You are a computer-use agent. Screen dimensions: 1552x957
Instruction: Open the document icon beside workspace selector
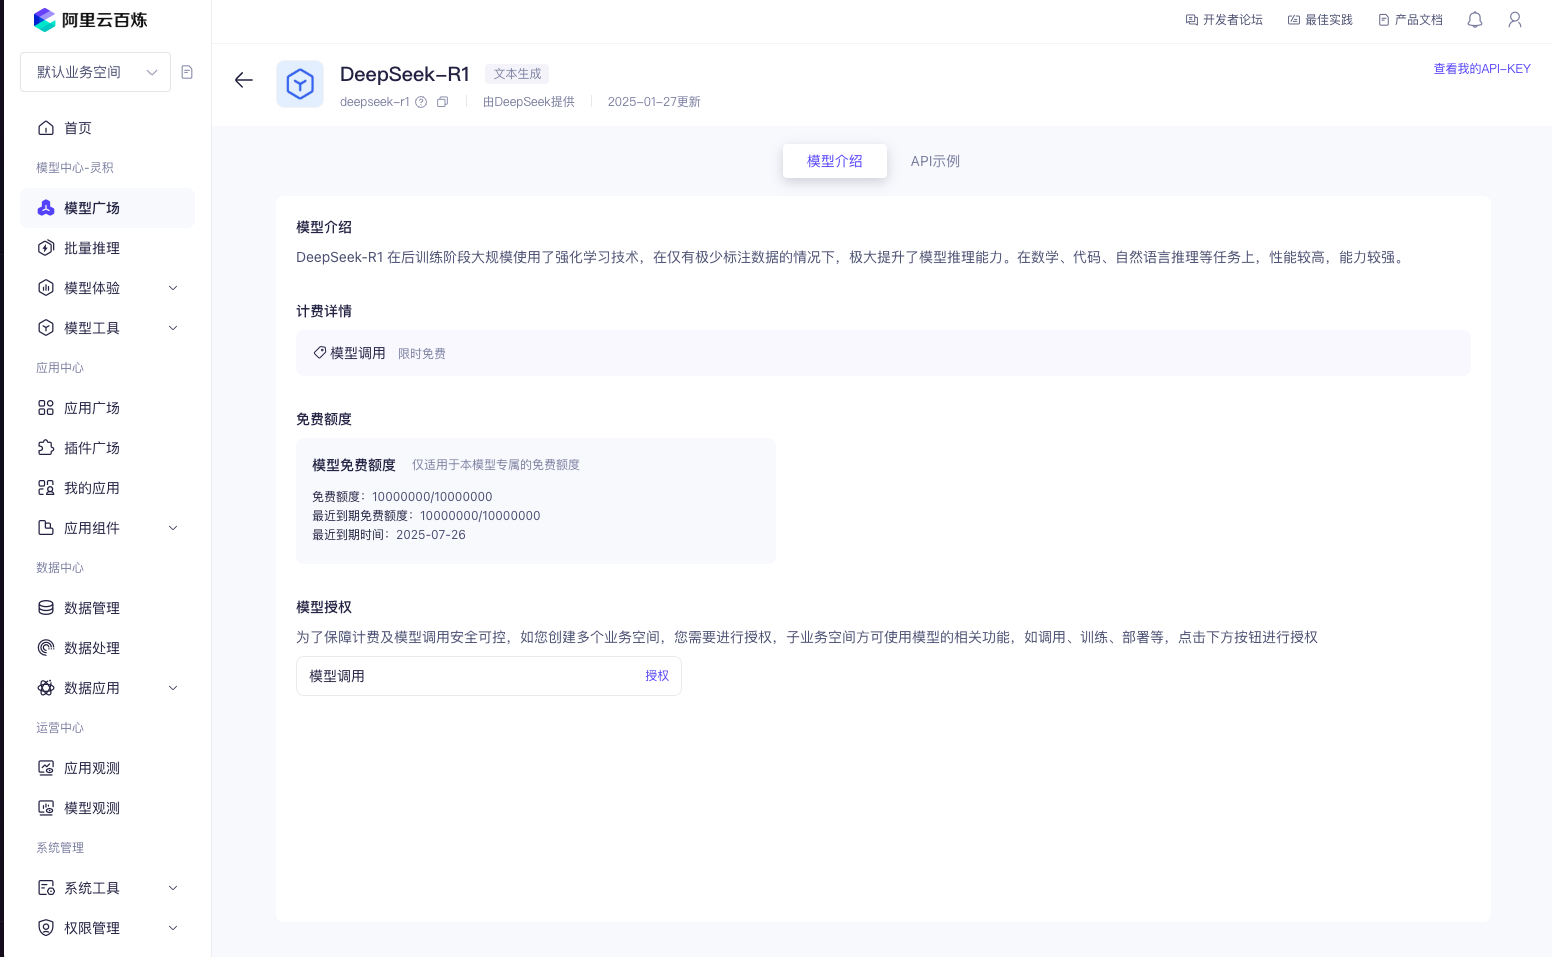click(x=187, y=72)
